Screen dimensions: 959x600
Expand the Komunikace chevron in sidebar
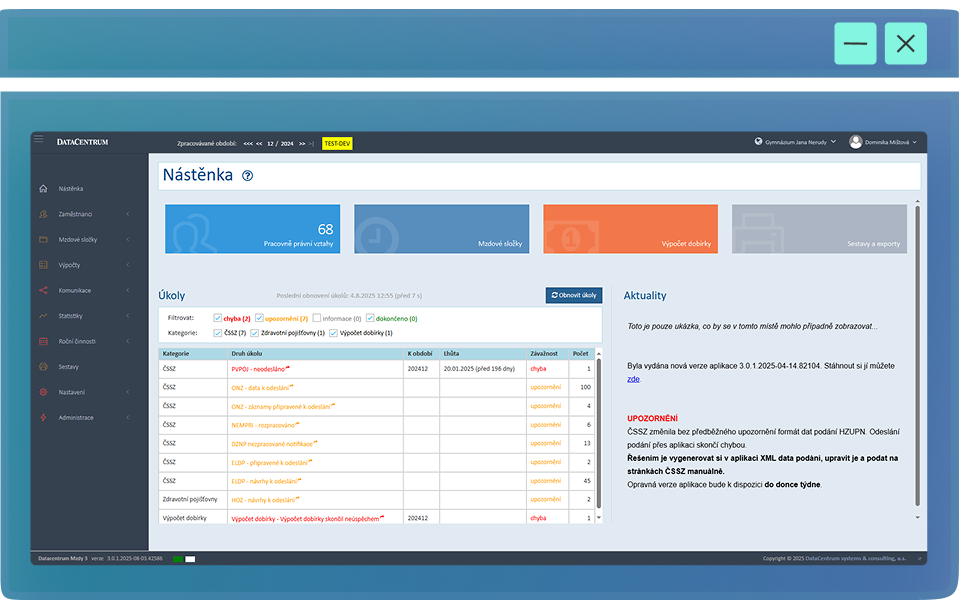tap(128, 290)
